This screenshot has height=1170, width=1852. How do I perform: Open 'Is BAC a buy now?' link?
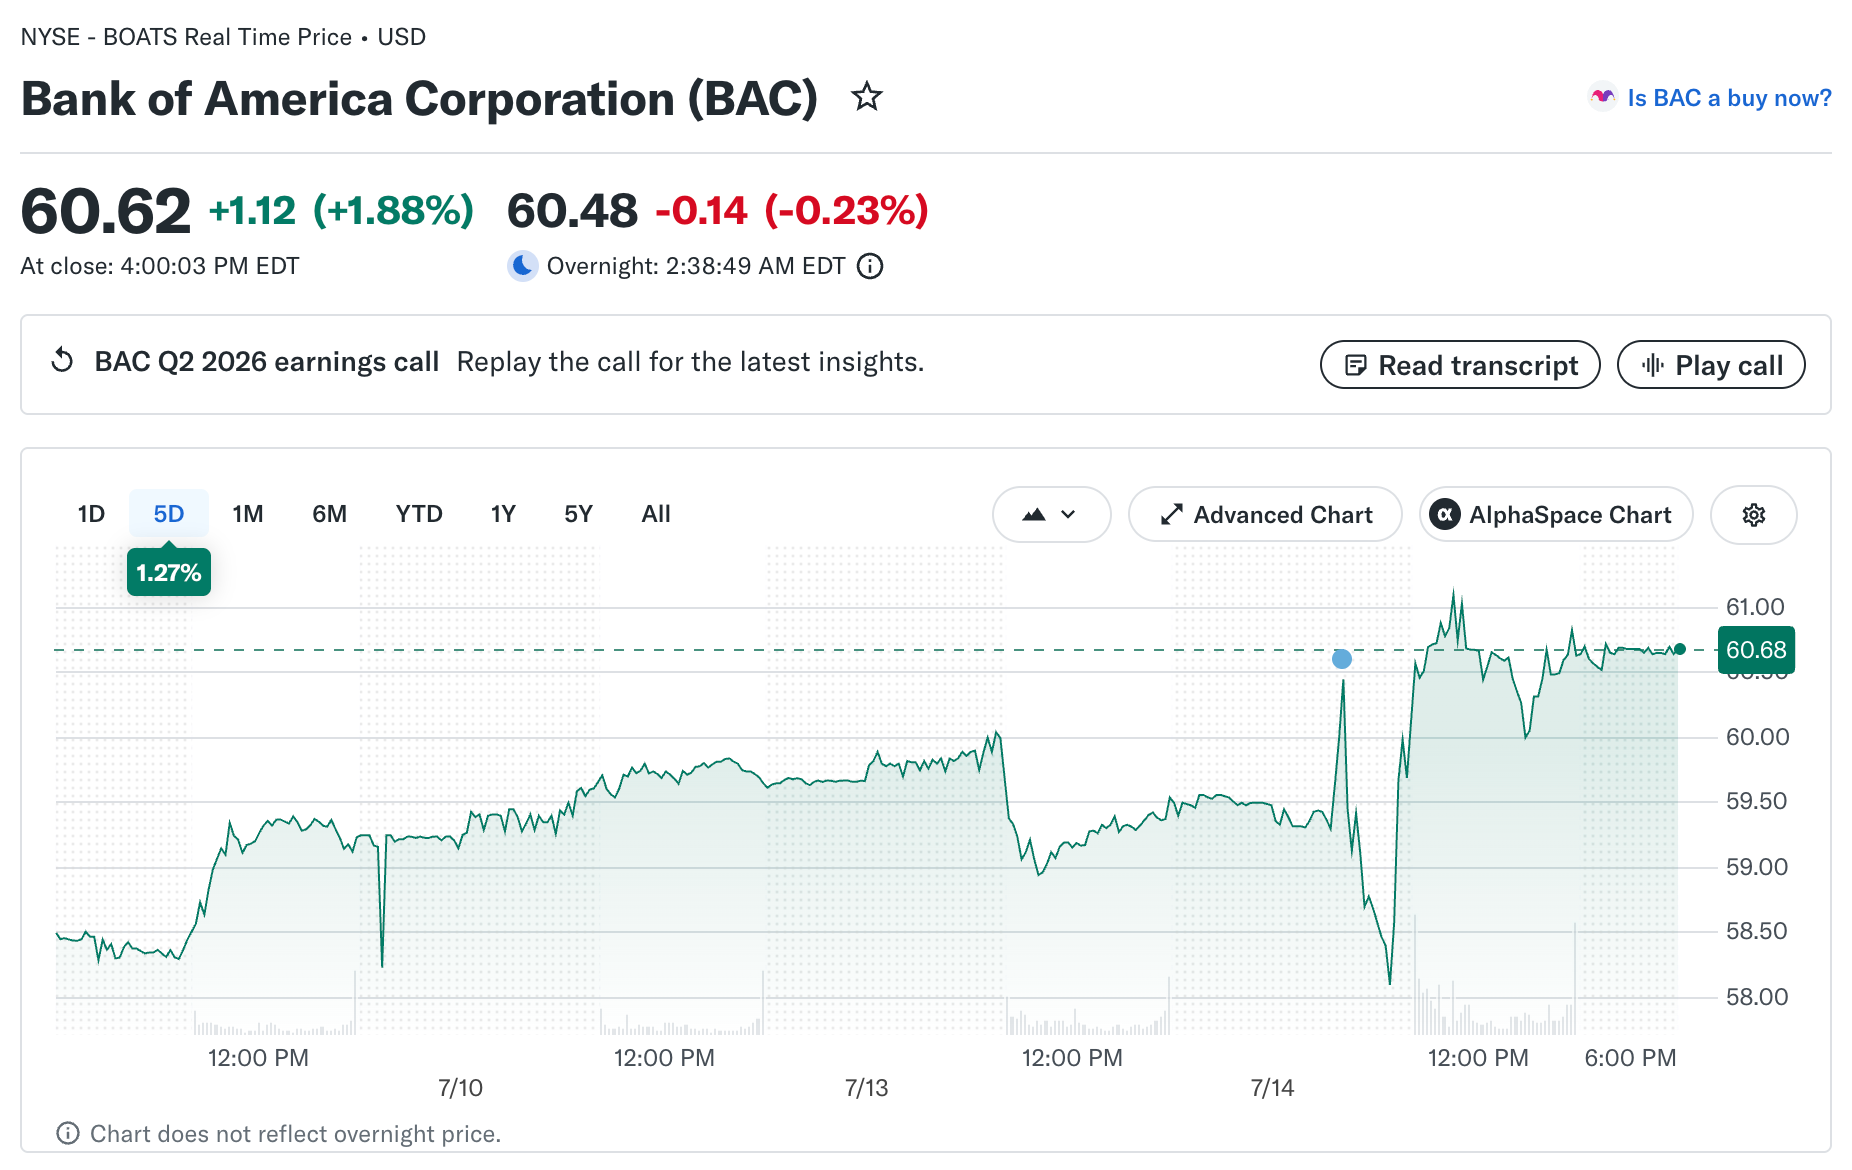click(x=1729, y=98)
